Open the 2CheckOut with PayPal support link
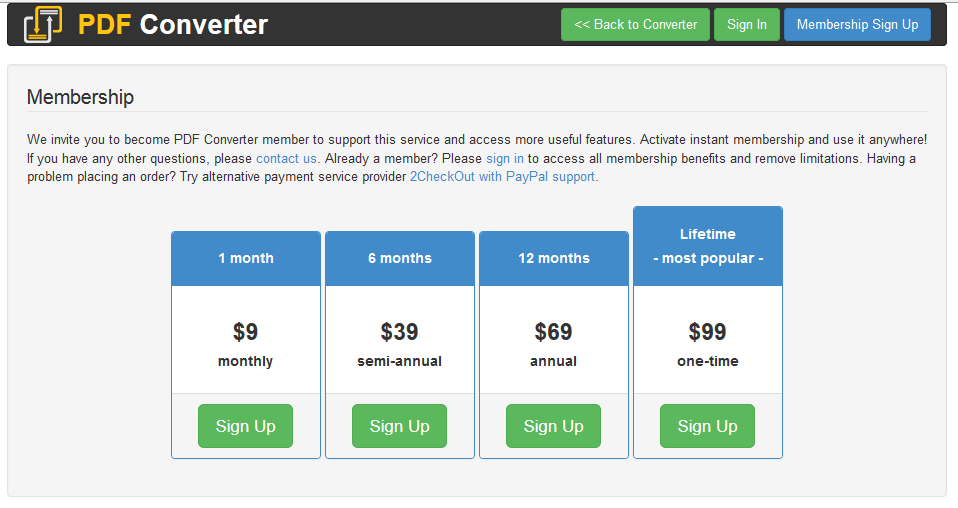The height and width of the screenshot is (508, 958). (502, 176)
